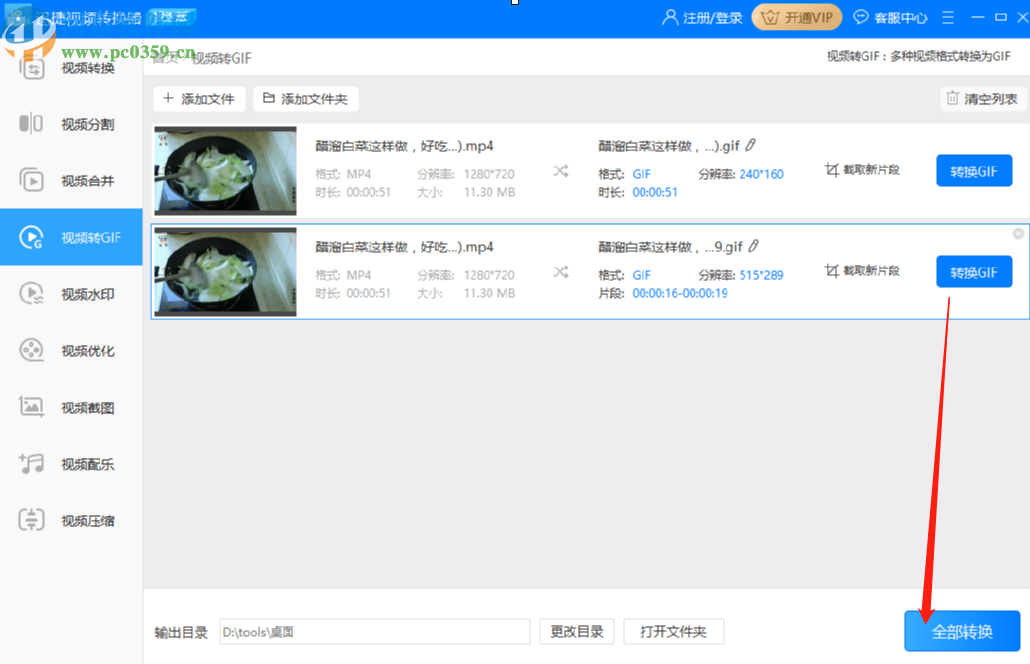The height and width of the screenshot is (664, 1030).
Task: Click the 视频分割 split icon
Action: pos(31,123)
